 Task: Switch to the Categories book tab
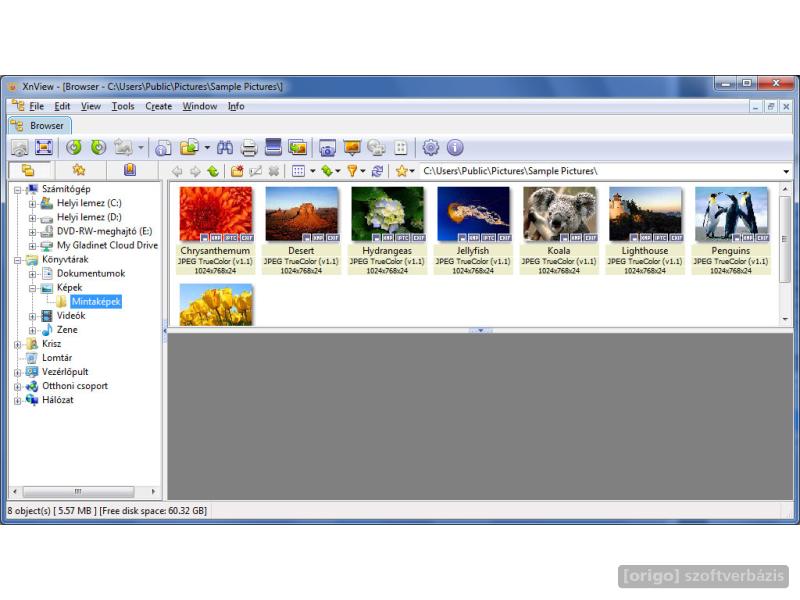tap(130, 170)
